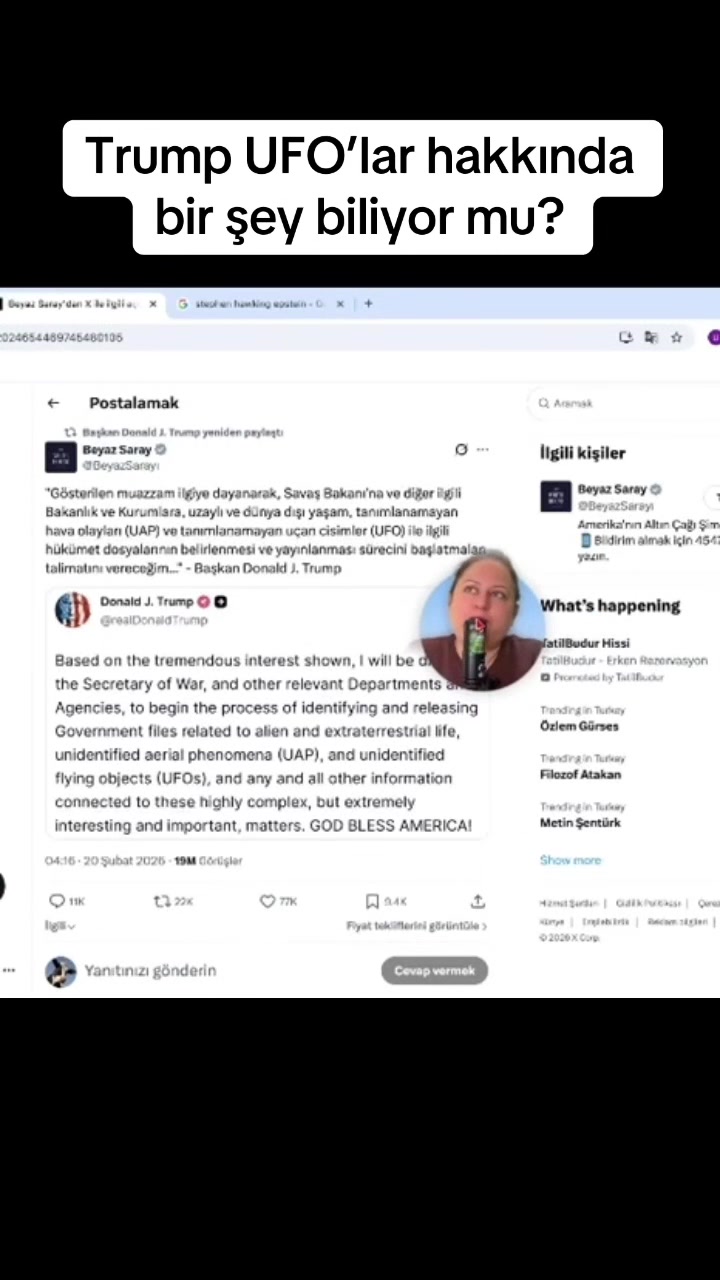Click Donald J. Trump's quoted post avatar

(72, 609)
